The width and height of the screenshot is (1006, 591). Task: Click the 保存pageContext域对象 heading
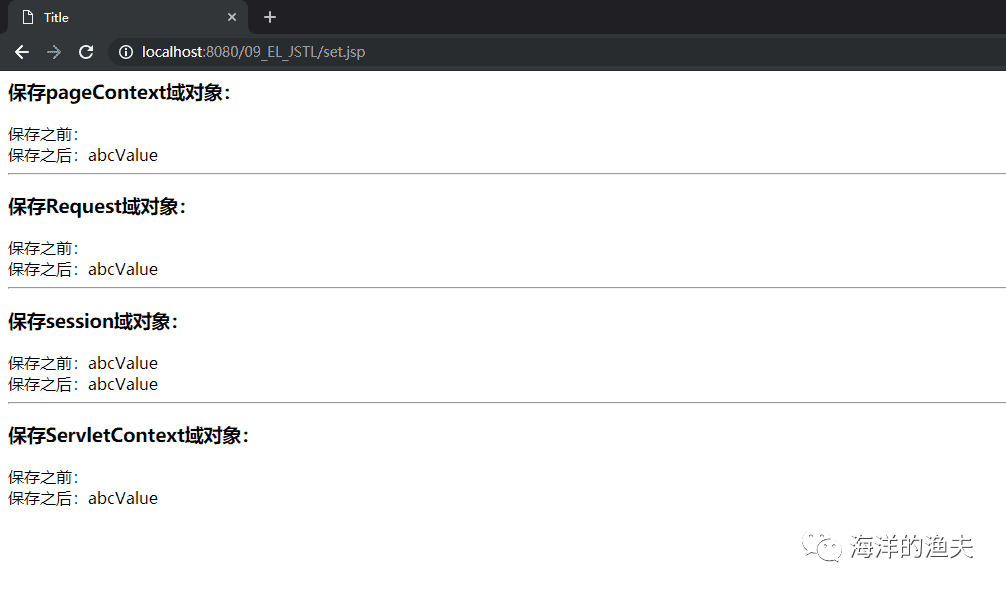[x=120, y=92]
